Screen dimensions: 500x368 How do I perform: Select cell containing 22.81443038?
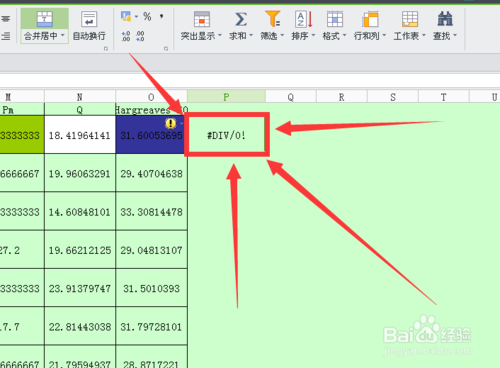point(80,327)
